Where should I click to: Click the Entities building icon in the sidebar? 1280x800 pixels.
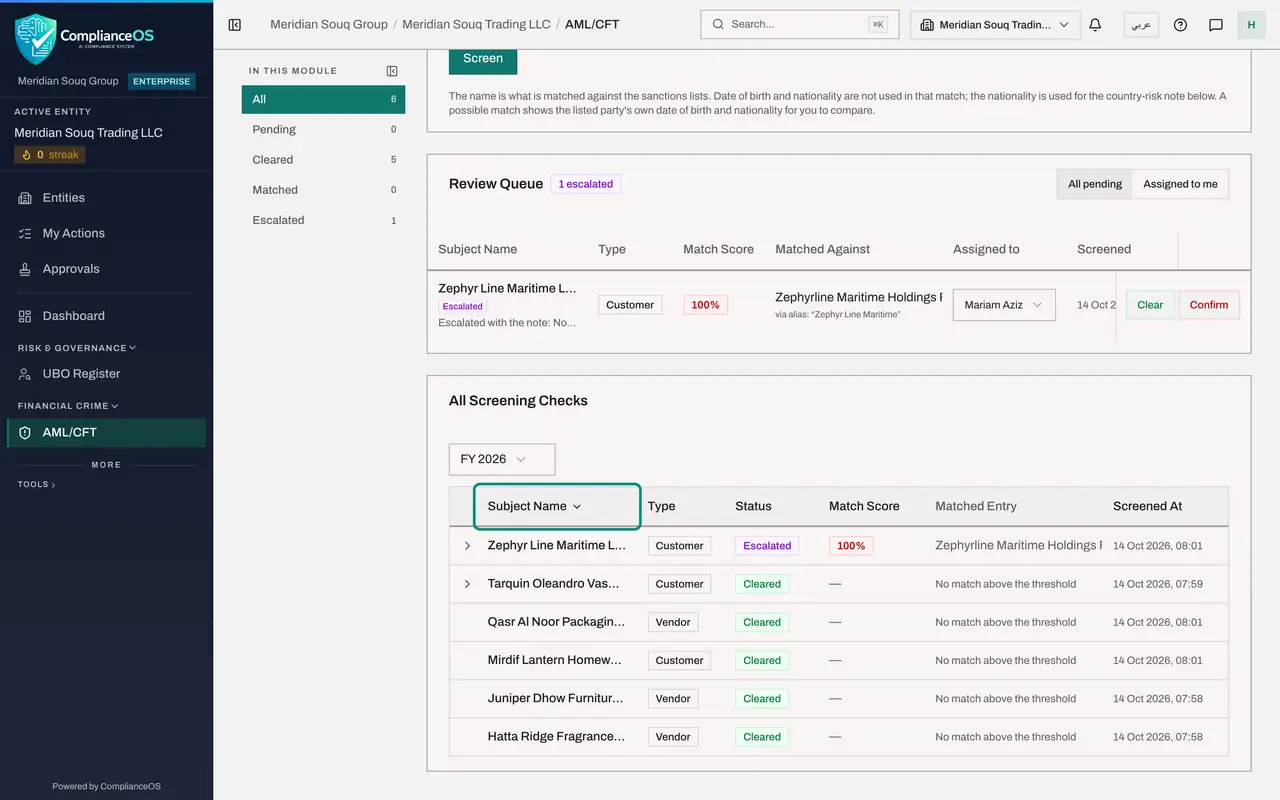click(x=25, y=198)
